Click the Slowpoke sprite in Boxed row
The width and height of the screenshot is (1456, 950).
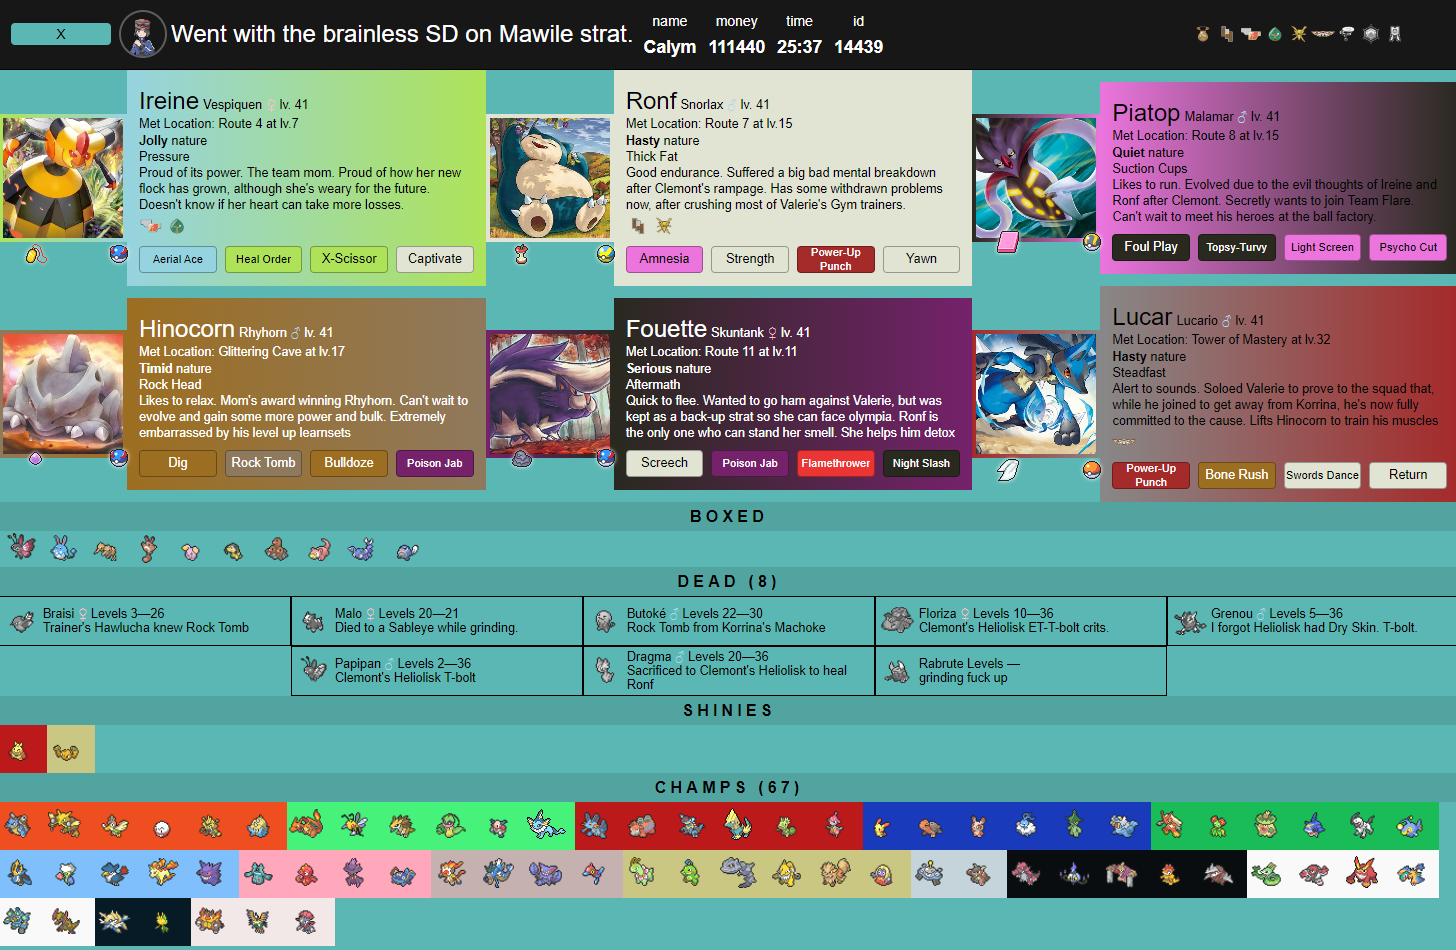click(320, 549)
